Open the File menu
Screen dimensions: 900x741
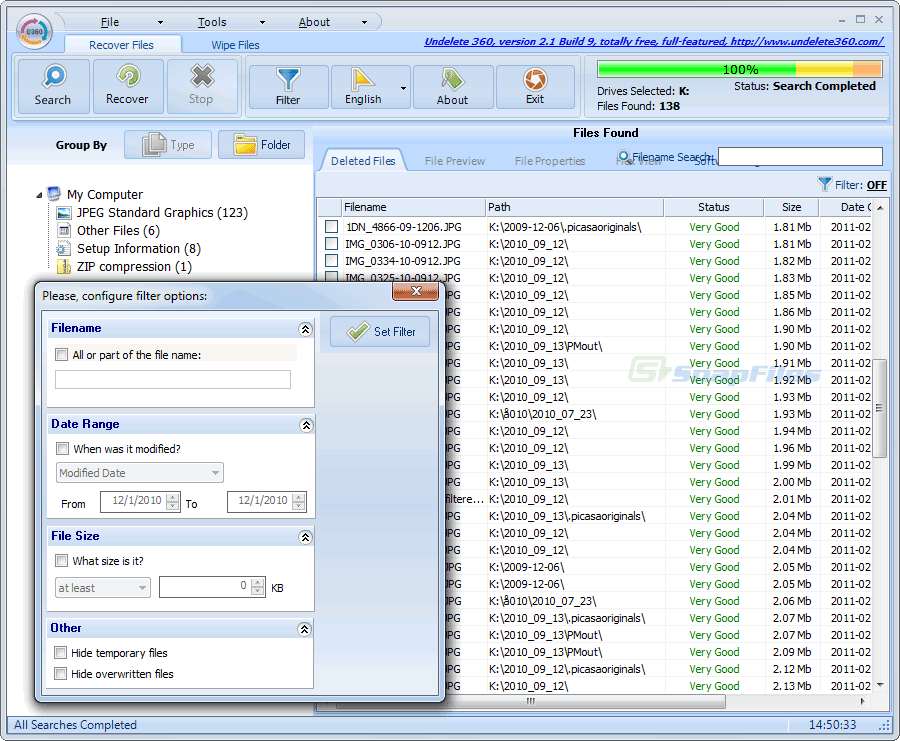(110, 22)
